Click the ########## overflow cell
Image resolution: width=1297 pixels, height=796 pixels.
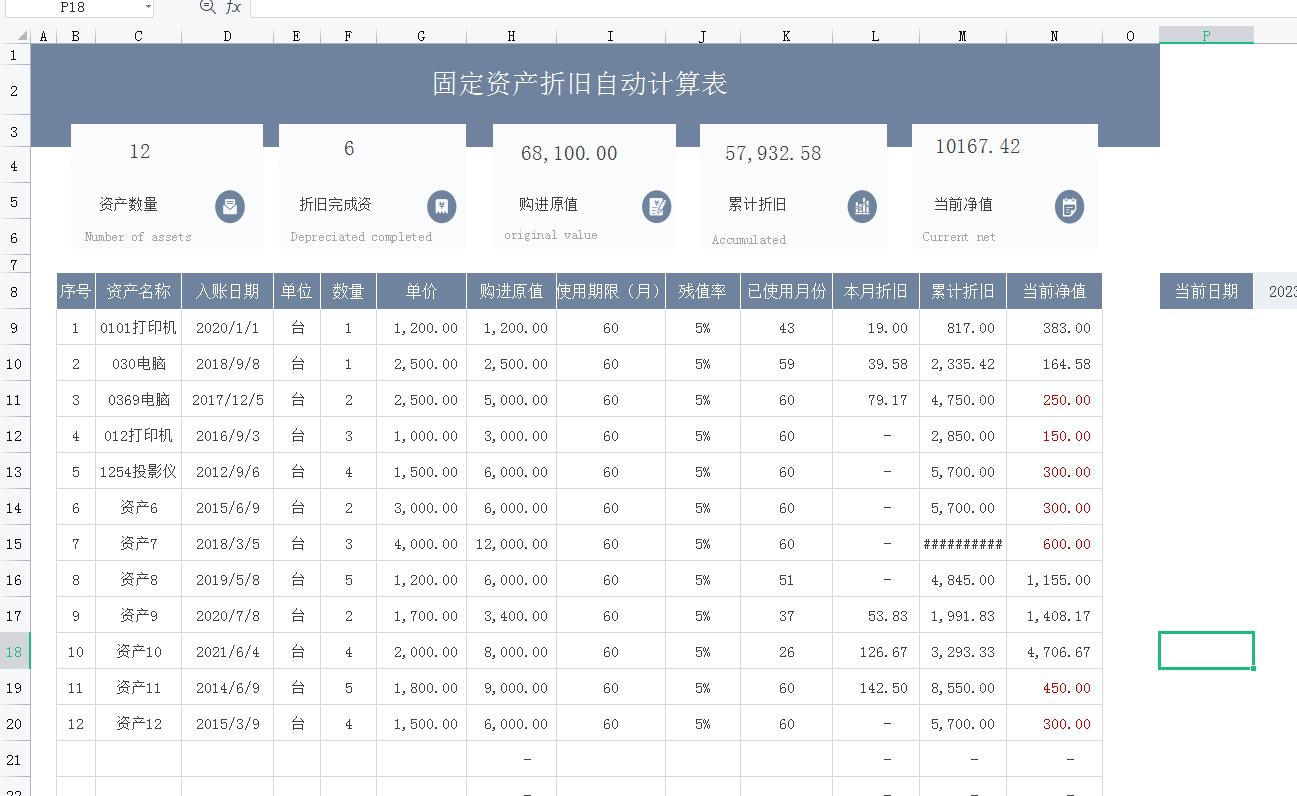[x=962, y=544]
